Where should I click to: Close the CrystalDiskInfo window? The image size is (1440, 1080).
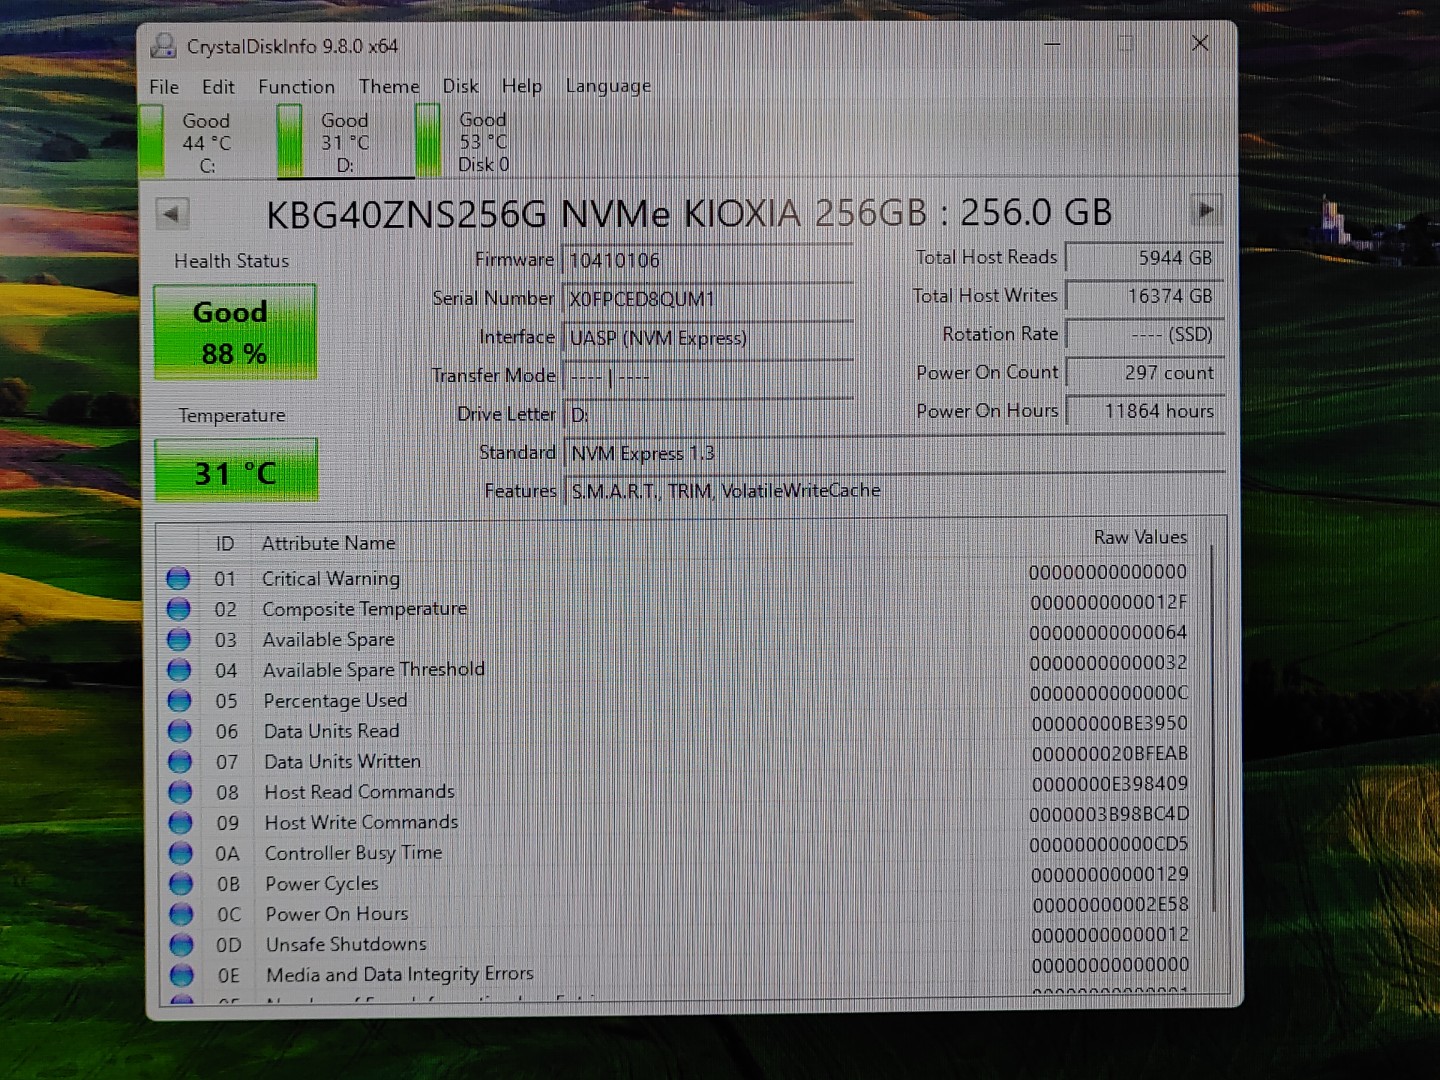pyautogui.click(x=1200, y=43)
